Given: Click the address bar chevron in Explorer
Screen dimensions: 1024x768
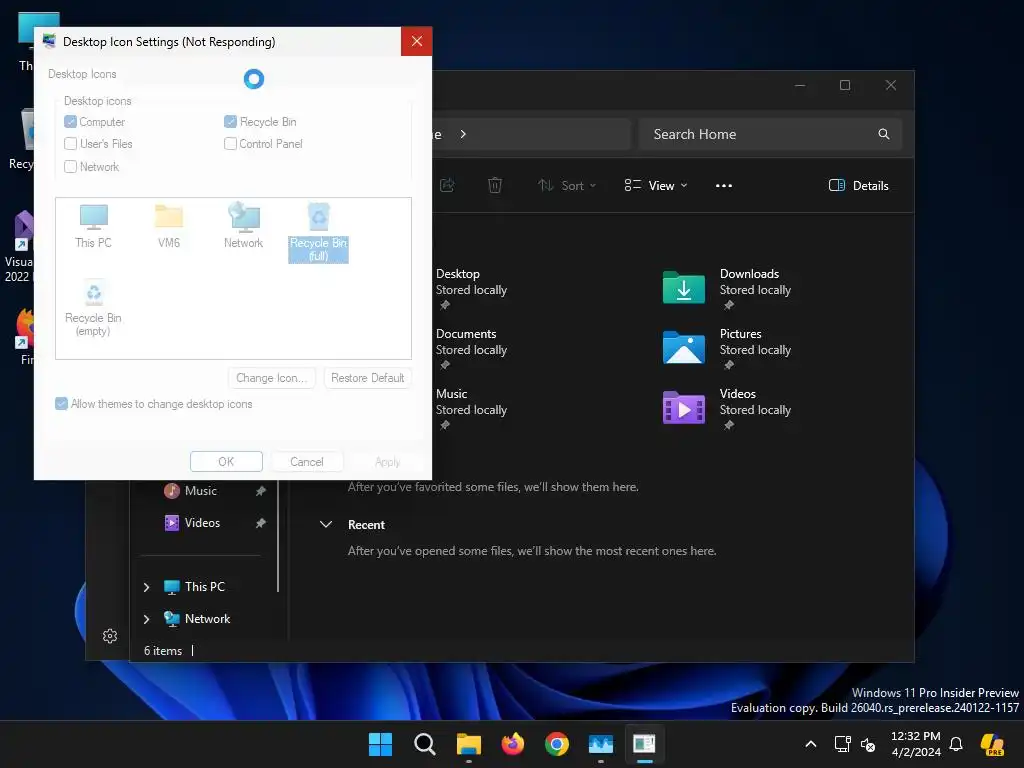Looking at the screenshot, I should pos(463,134).
